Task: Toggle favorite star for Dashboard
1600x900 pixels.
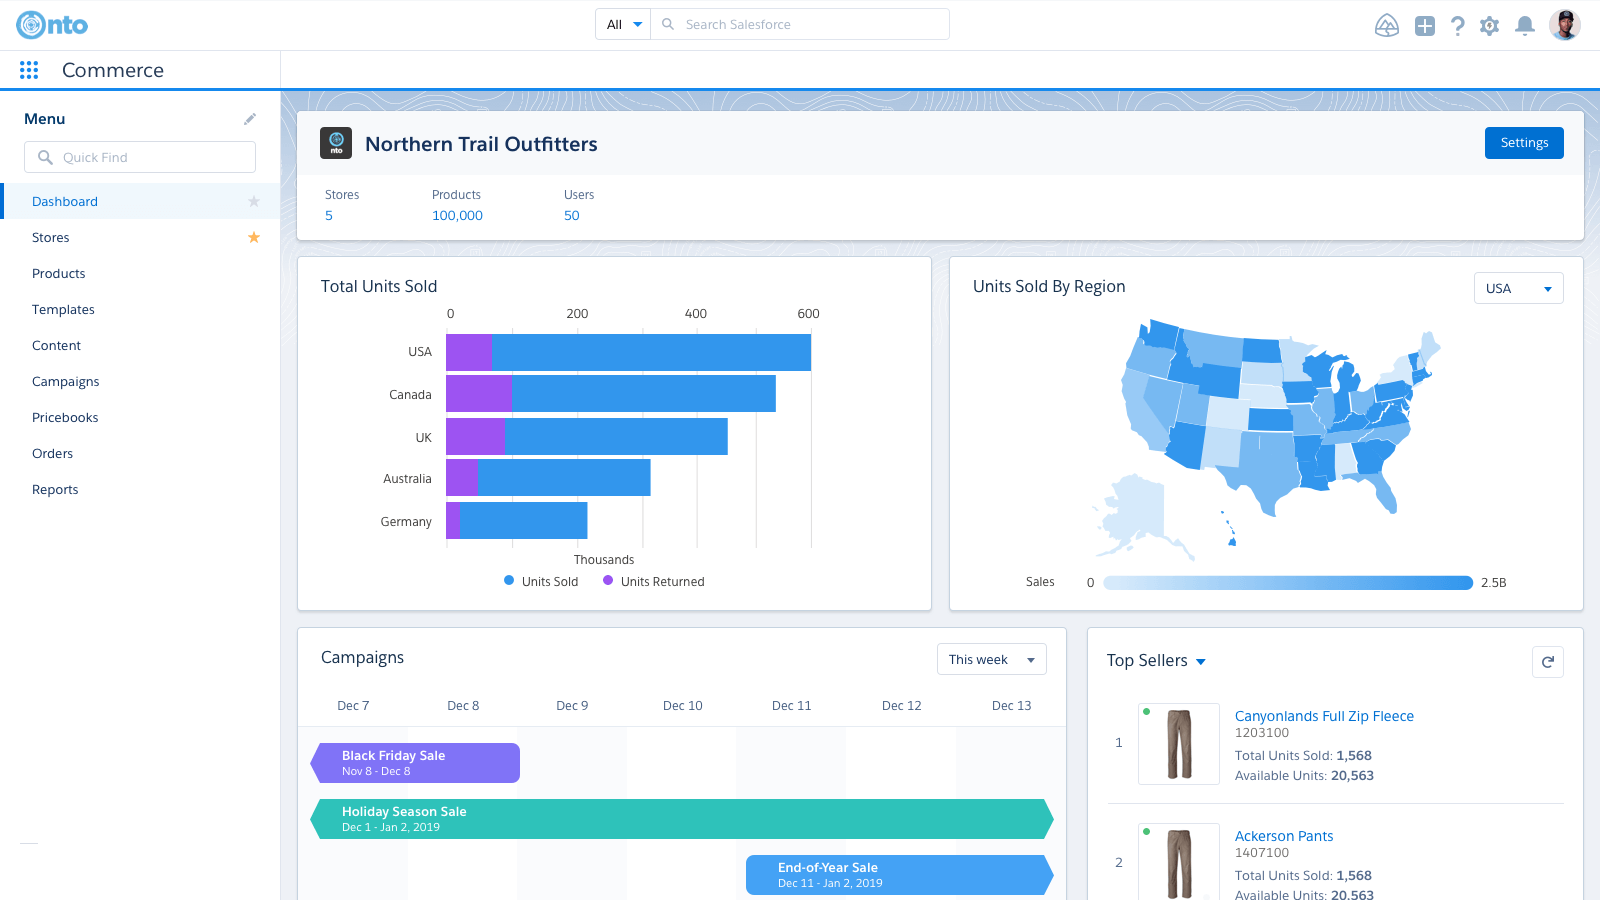Action: [254, 202]
